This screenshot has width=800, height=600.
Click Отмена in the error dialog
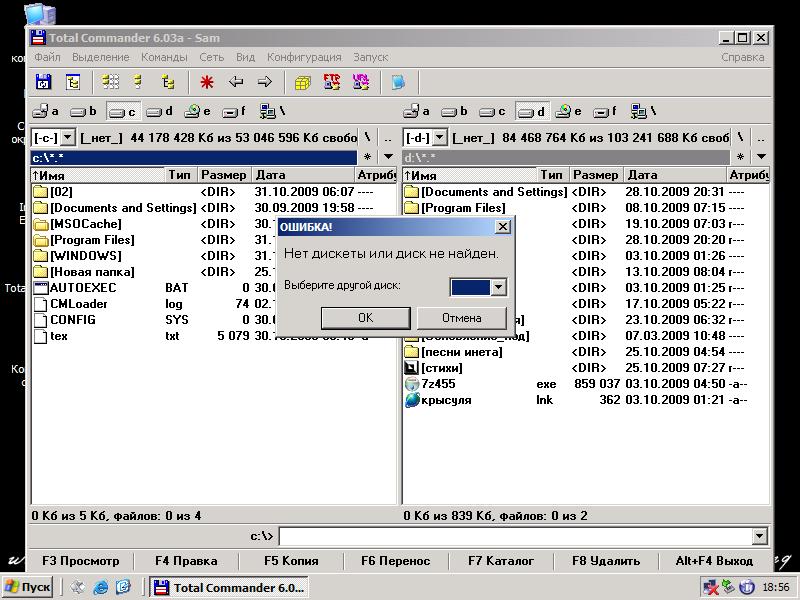pyautogui.click(x=462, y=318)
